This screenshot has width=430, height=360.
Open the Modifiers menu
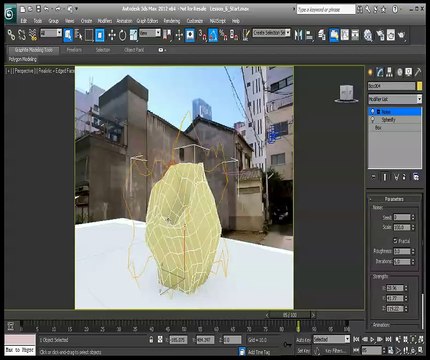pyautogui.click(x=105, y=21)
